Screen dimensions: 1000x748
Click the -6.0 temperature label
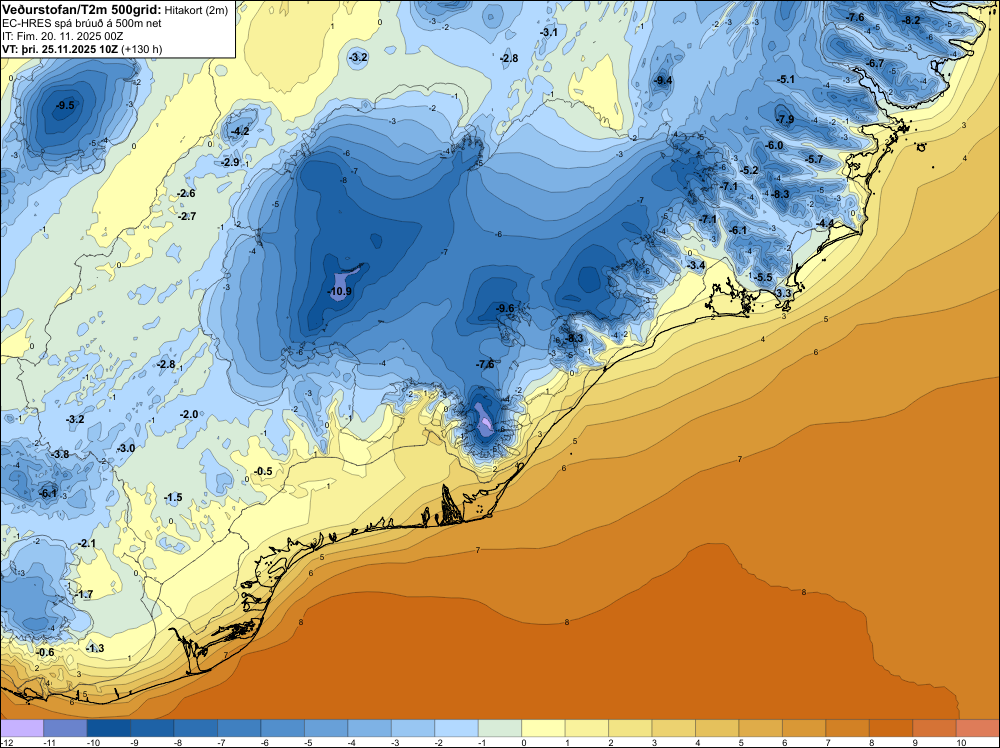pos(774,145)
